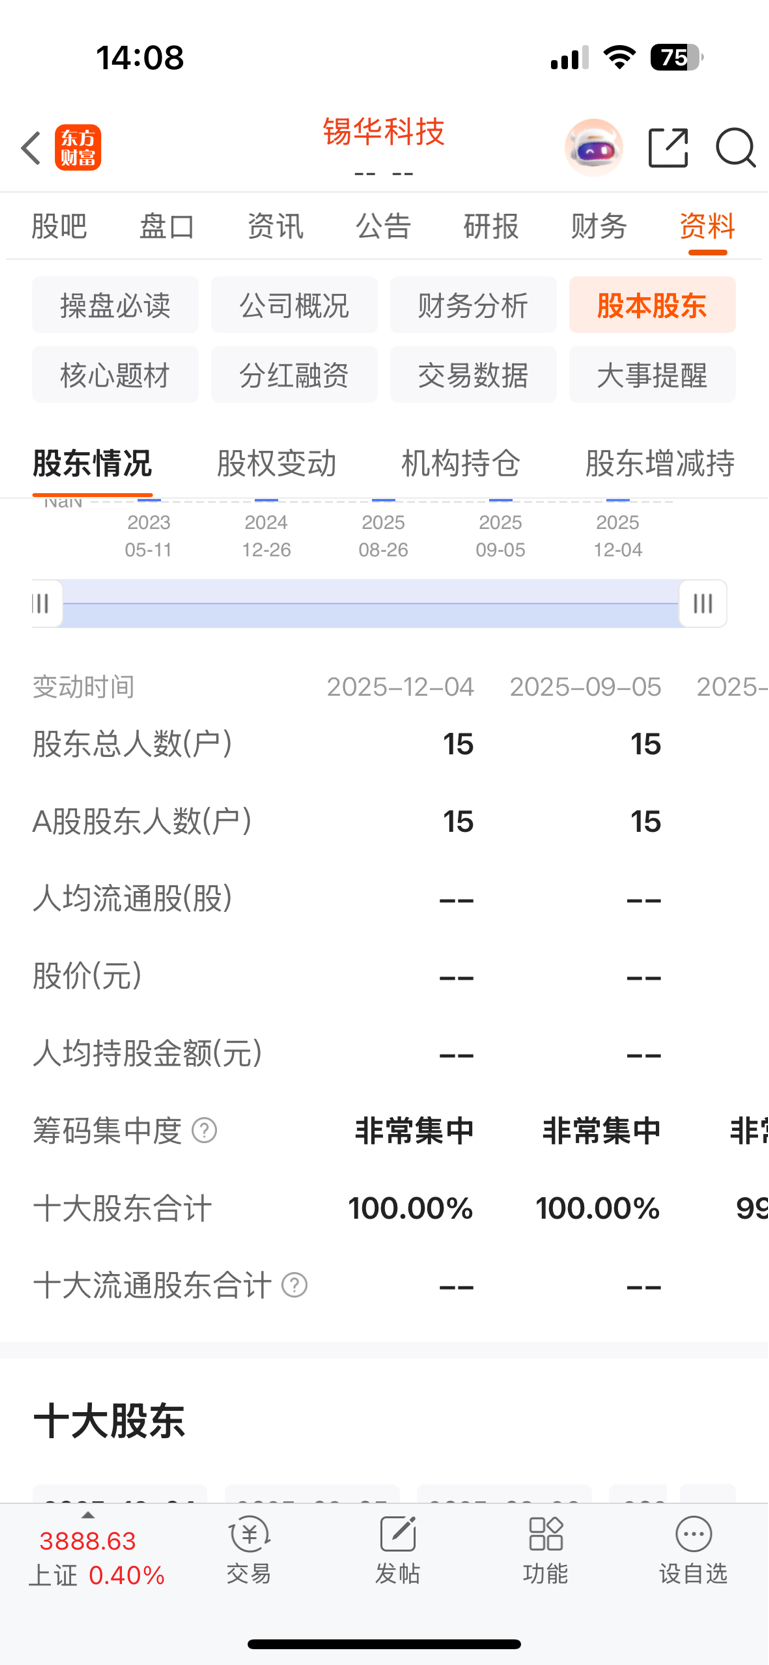This screenshot has height=1665, width=769.
Task: Click the blue chart range slider track
Action: (x=371, y=603)
